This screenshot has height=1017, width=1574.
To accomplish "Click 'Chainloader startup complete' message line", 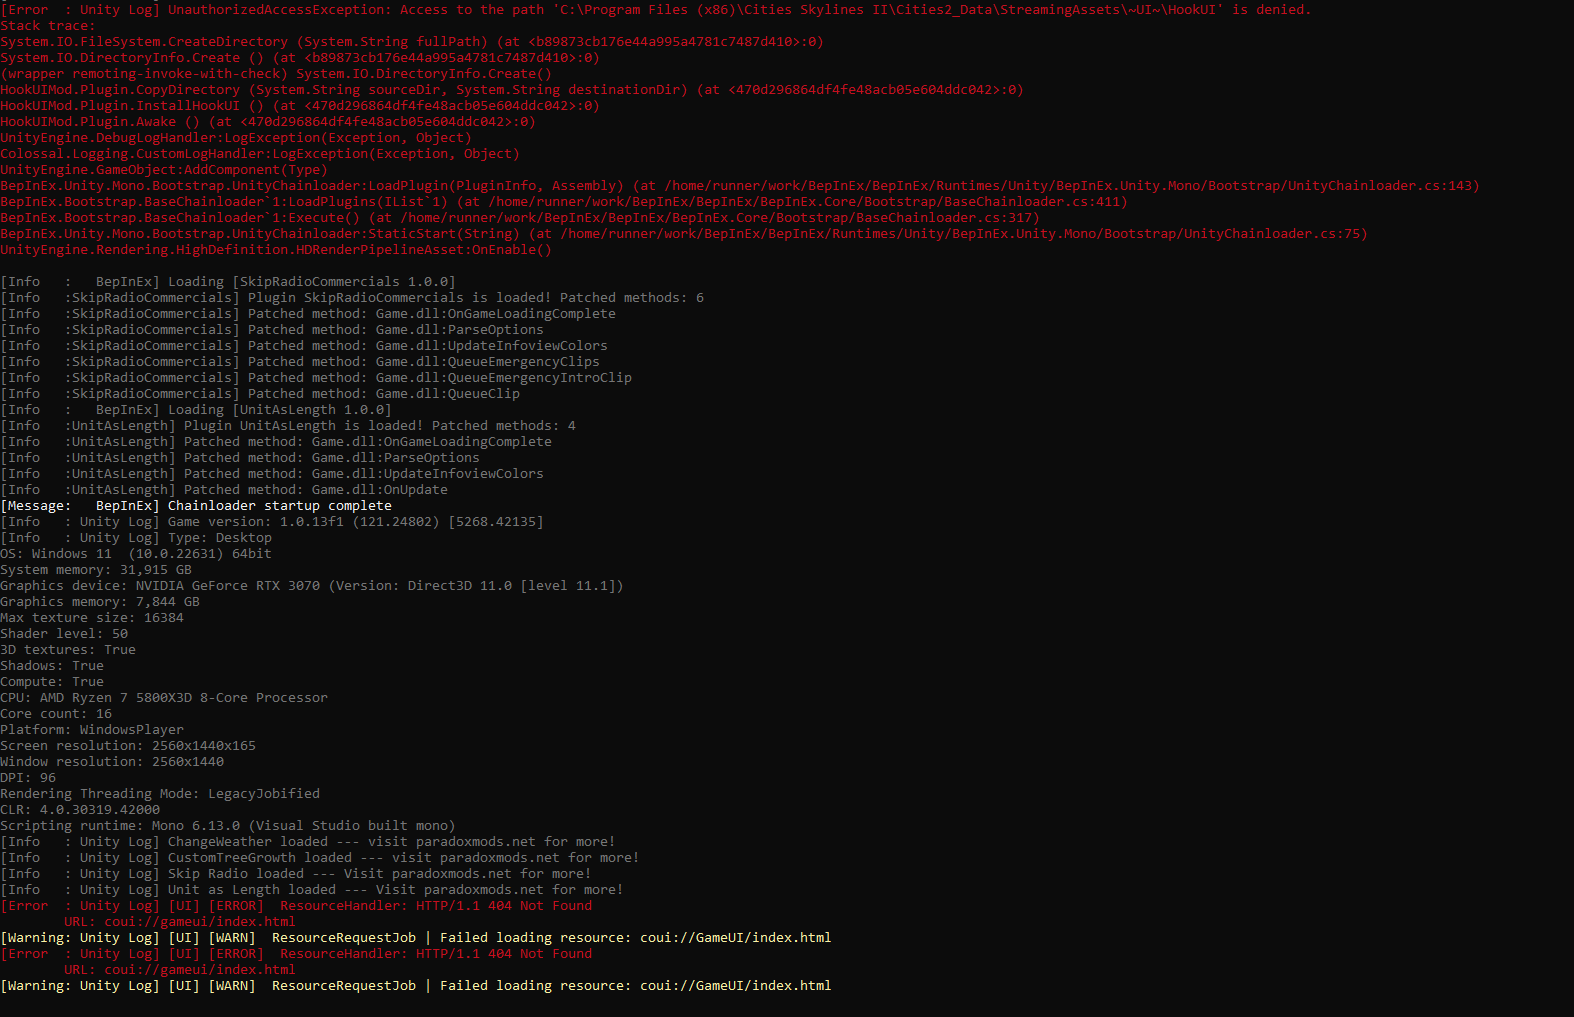I will [196, 506].
